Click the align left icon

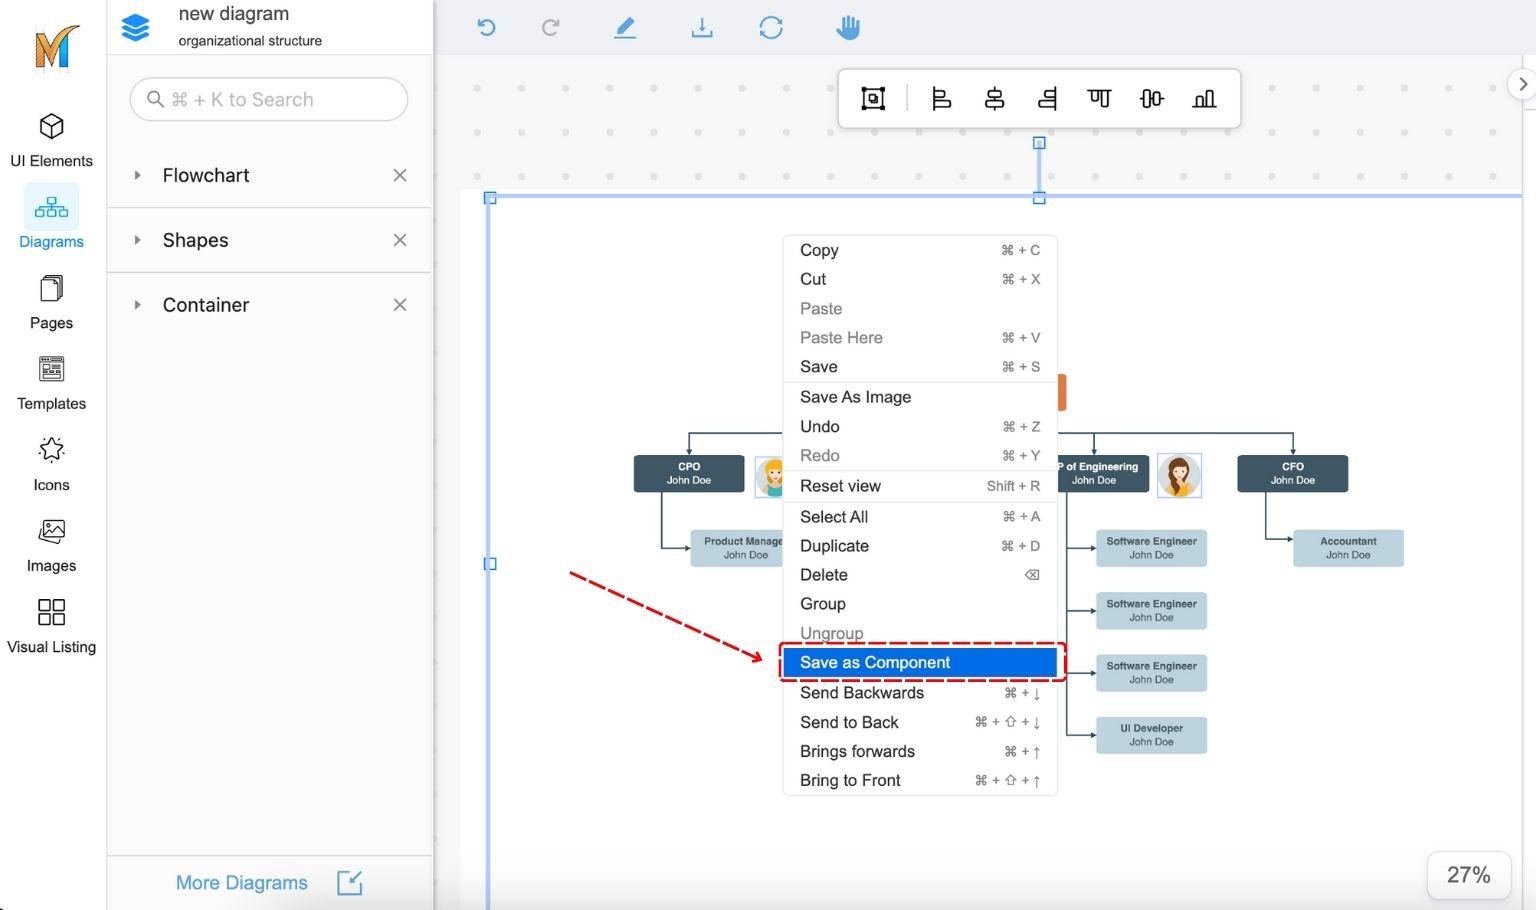point(941,99)
